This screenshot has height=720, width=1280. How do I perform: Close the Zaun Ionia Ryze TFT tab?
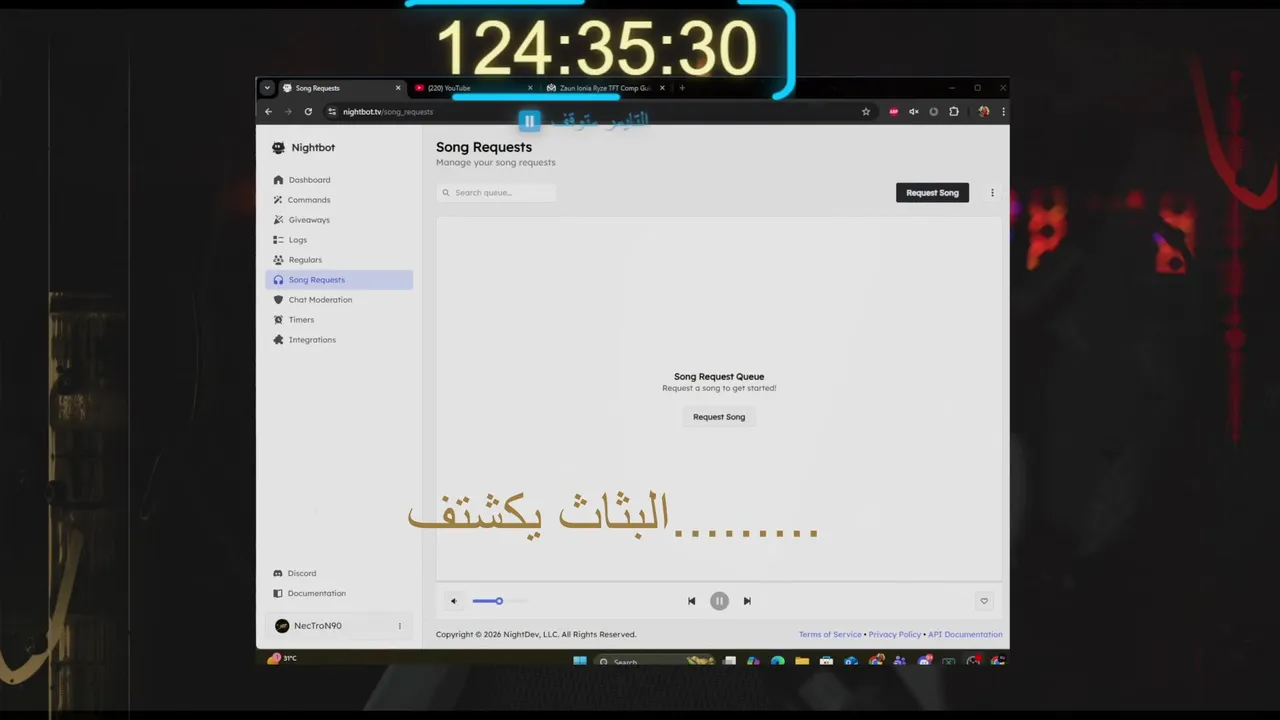pos(662,88)
